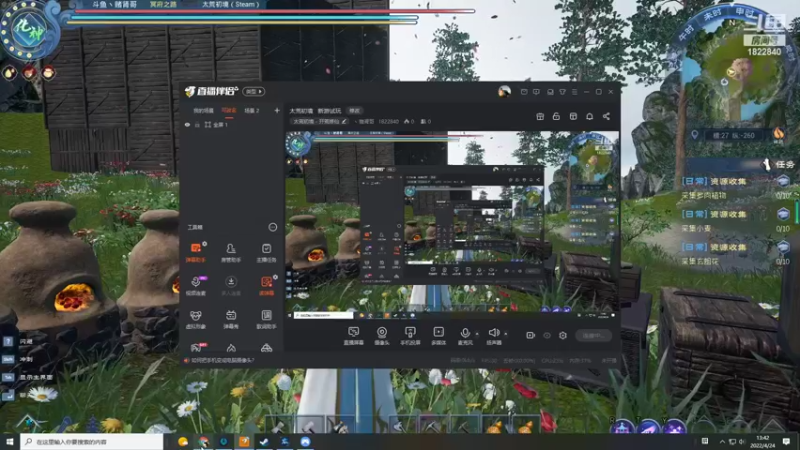
Task: Add a new scene with the plus
Action: click(x=277, y=110)
